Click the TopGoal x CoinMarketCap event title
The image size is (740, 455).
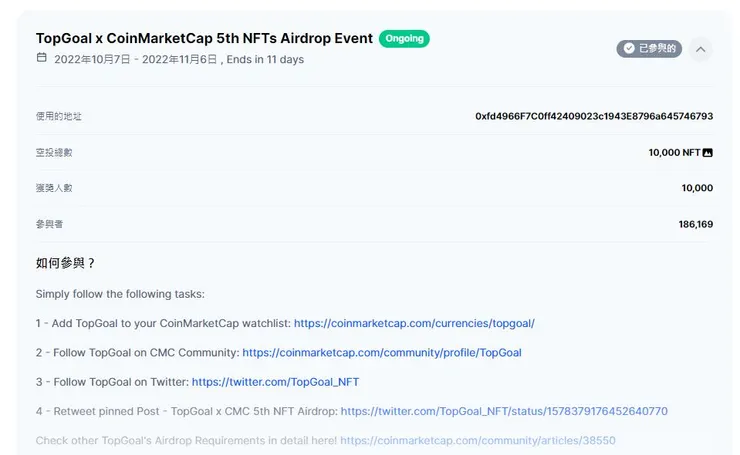(204, 38)
